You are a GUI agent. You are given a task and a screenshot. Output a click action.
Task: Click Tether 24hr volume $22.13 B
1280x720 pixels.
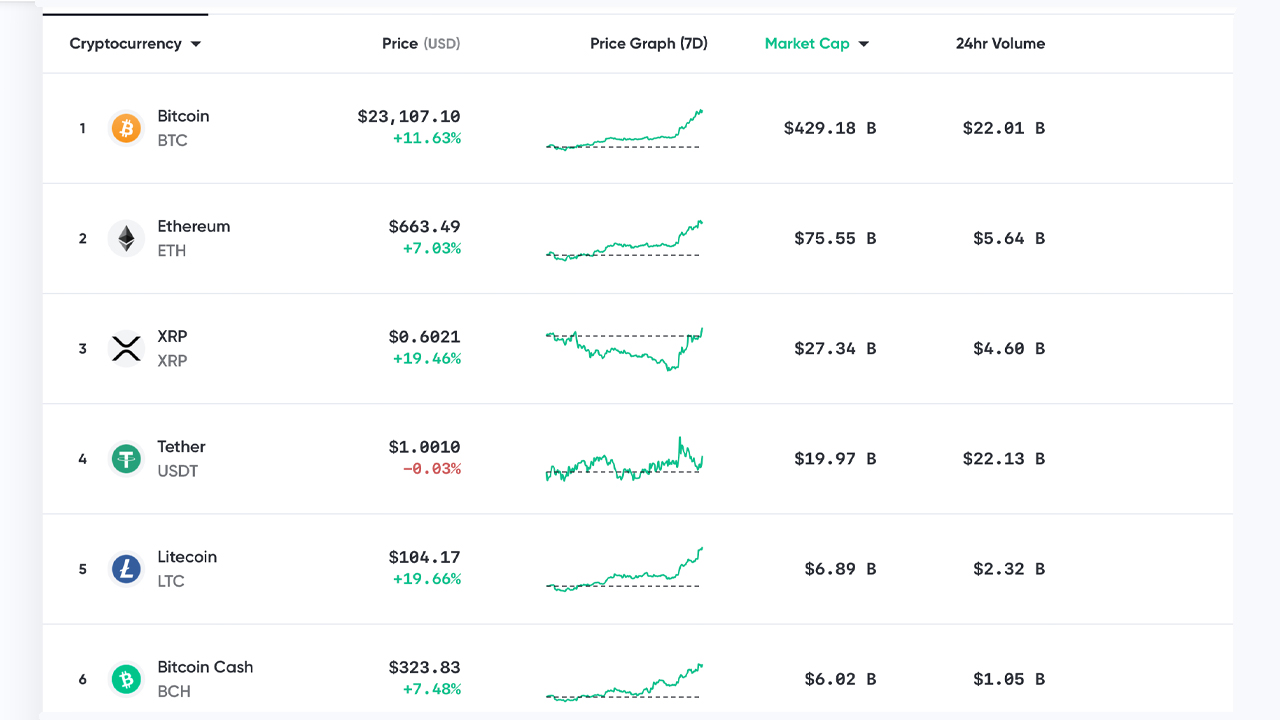[x=1004, y=459]
